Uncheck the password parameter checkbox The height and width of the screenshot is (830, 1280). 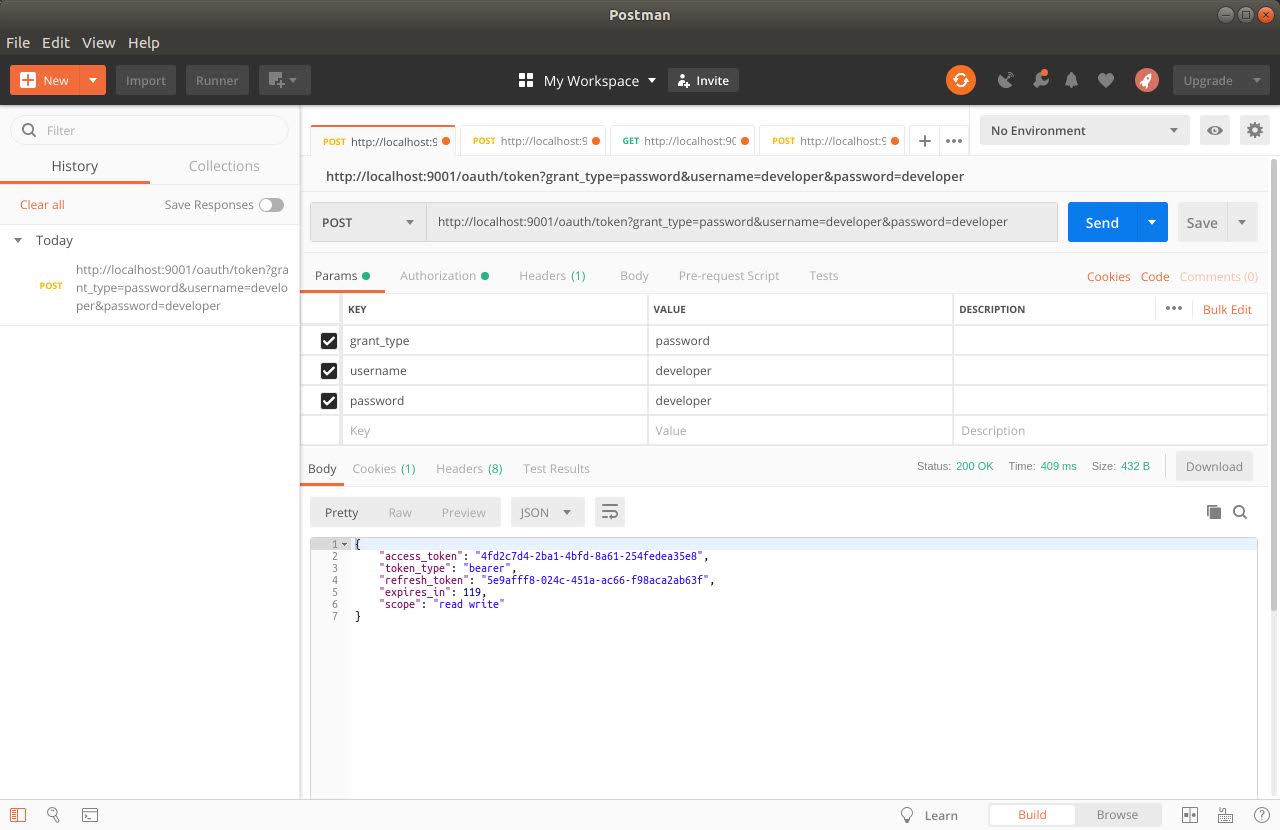click(328, 401)
